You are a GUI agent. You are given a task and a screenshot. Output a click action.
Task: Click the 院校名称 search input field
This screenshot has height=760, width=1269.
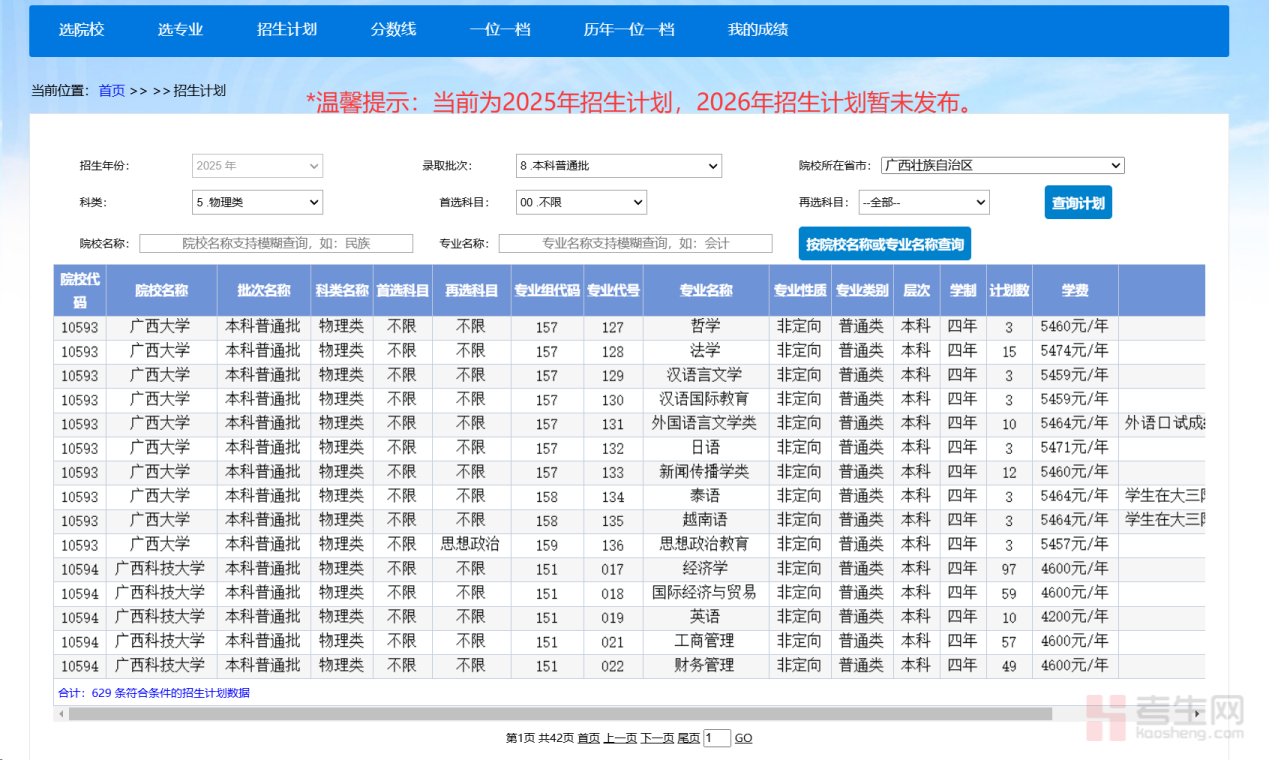pyautogui.click(x=276, y=243)
